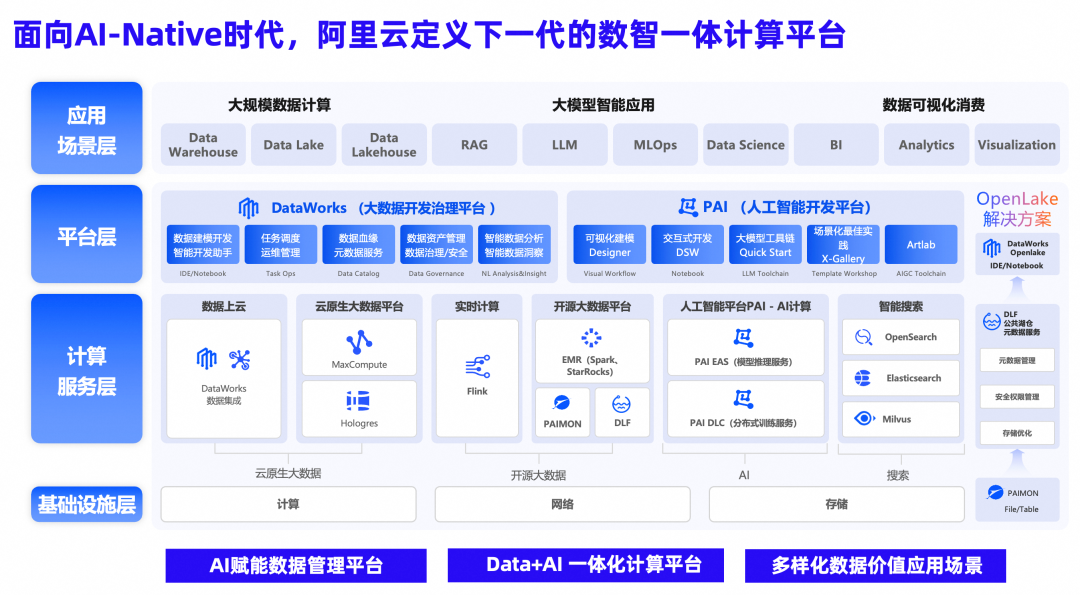Open the MaxCompute icon
Screen dimensions: 1080x595
(x=359, y=342)
